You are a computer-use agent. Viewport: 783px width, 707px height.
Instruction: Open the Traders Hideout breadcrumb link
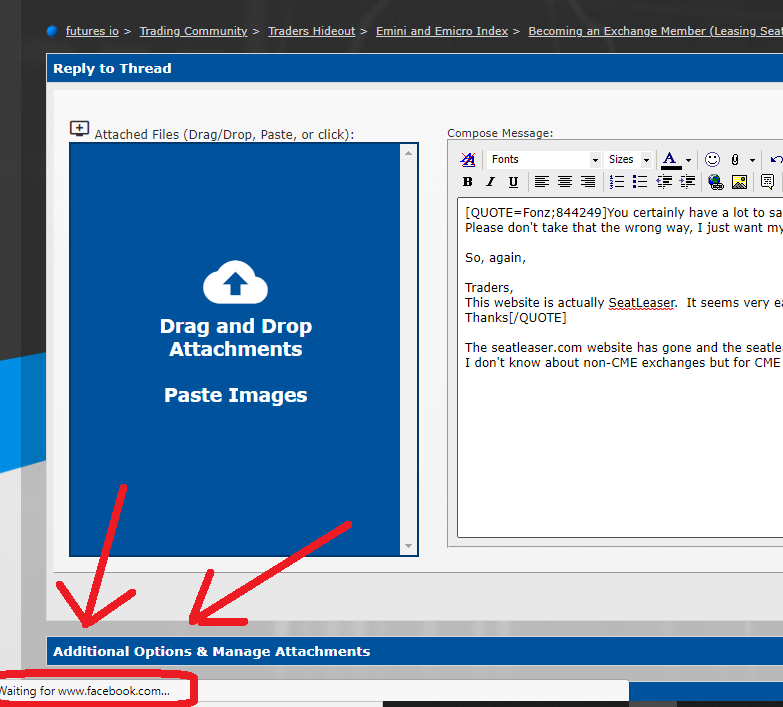click(x=312, y=31)
